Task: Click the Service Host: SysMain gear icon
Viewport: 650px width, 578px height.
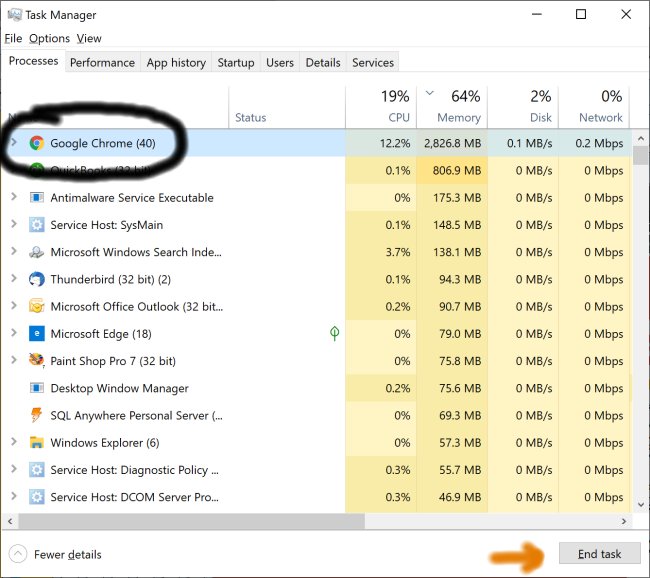Action: point(37,225)
